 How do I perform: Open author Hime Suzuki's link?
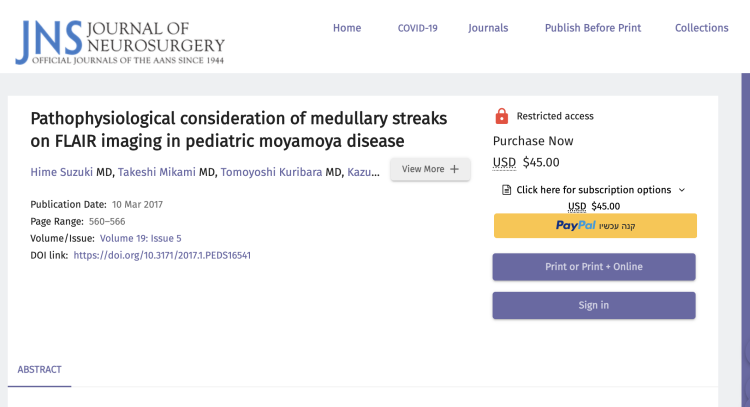tap(62, 172)
